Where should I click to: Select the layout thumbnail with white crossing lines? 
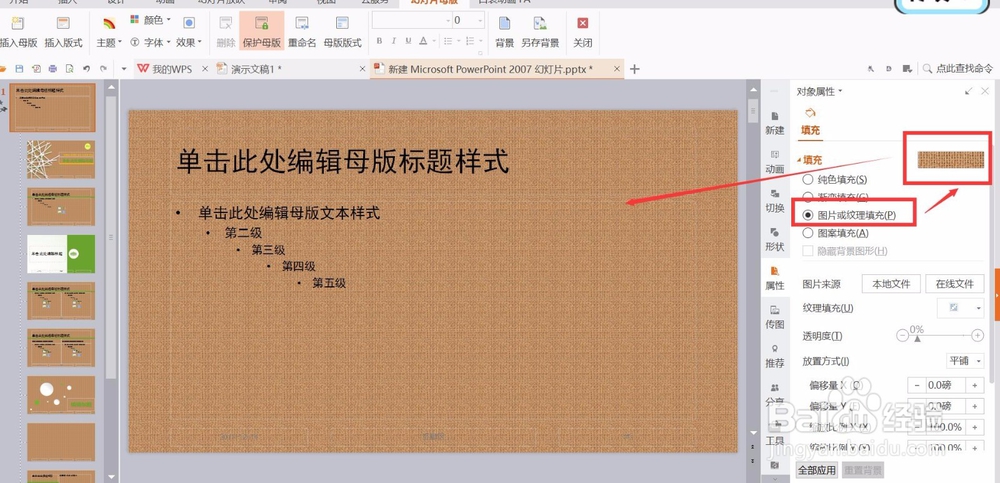(x=61, y=160)
